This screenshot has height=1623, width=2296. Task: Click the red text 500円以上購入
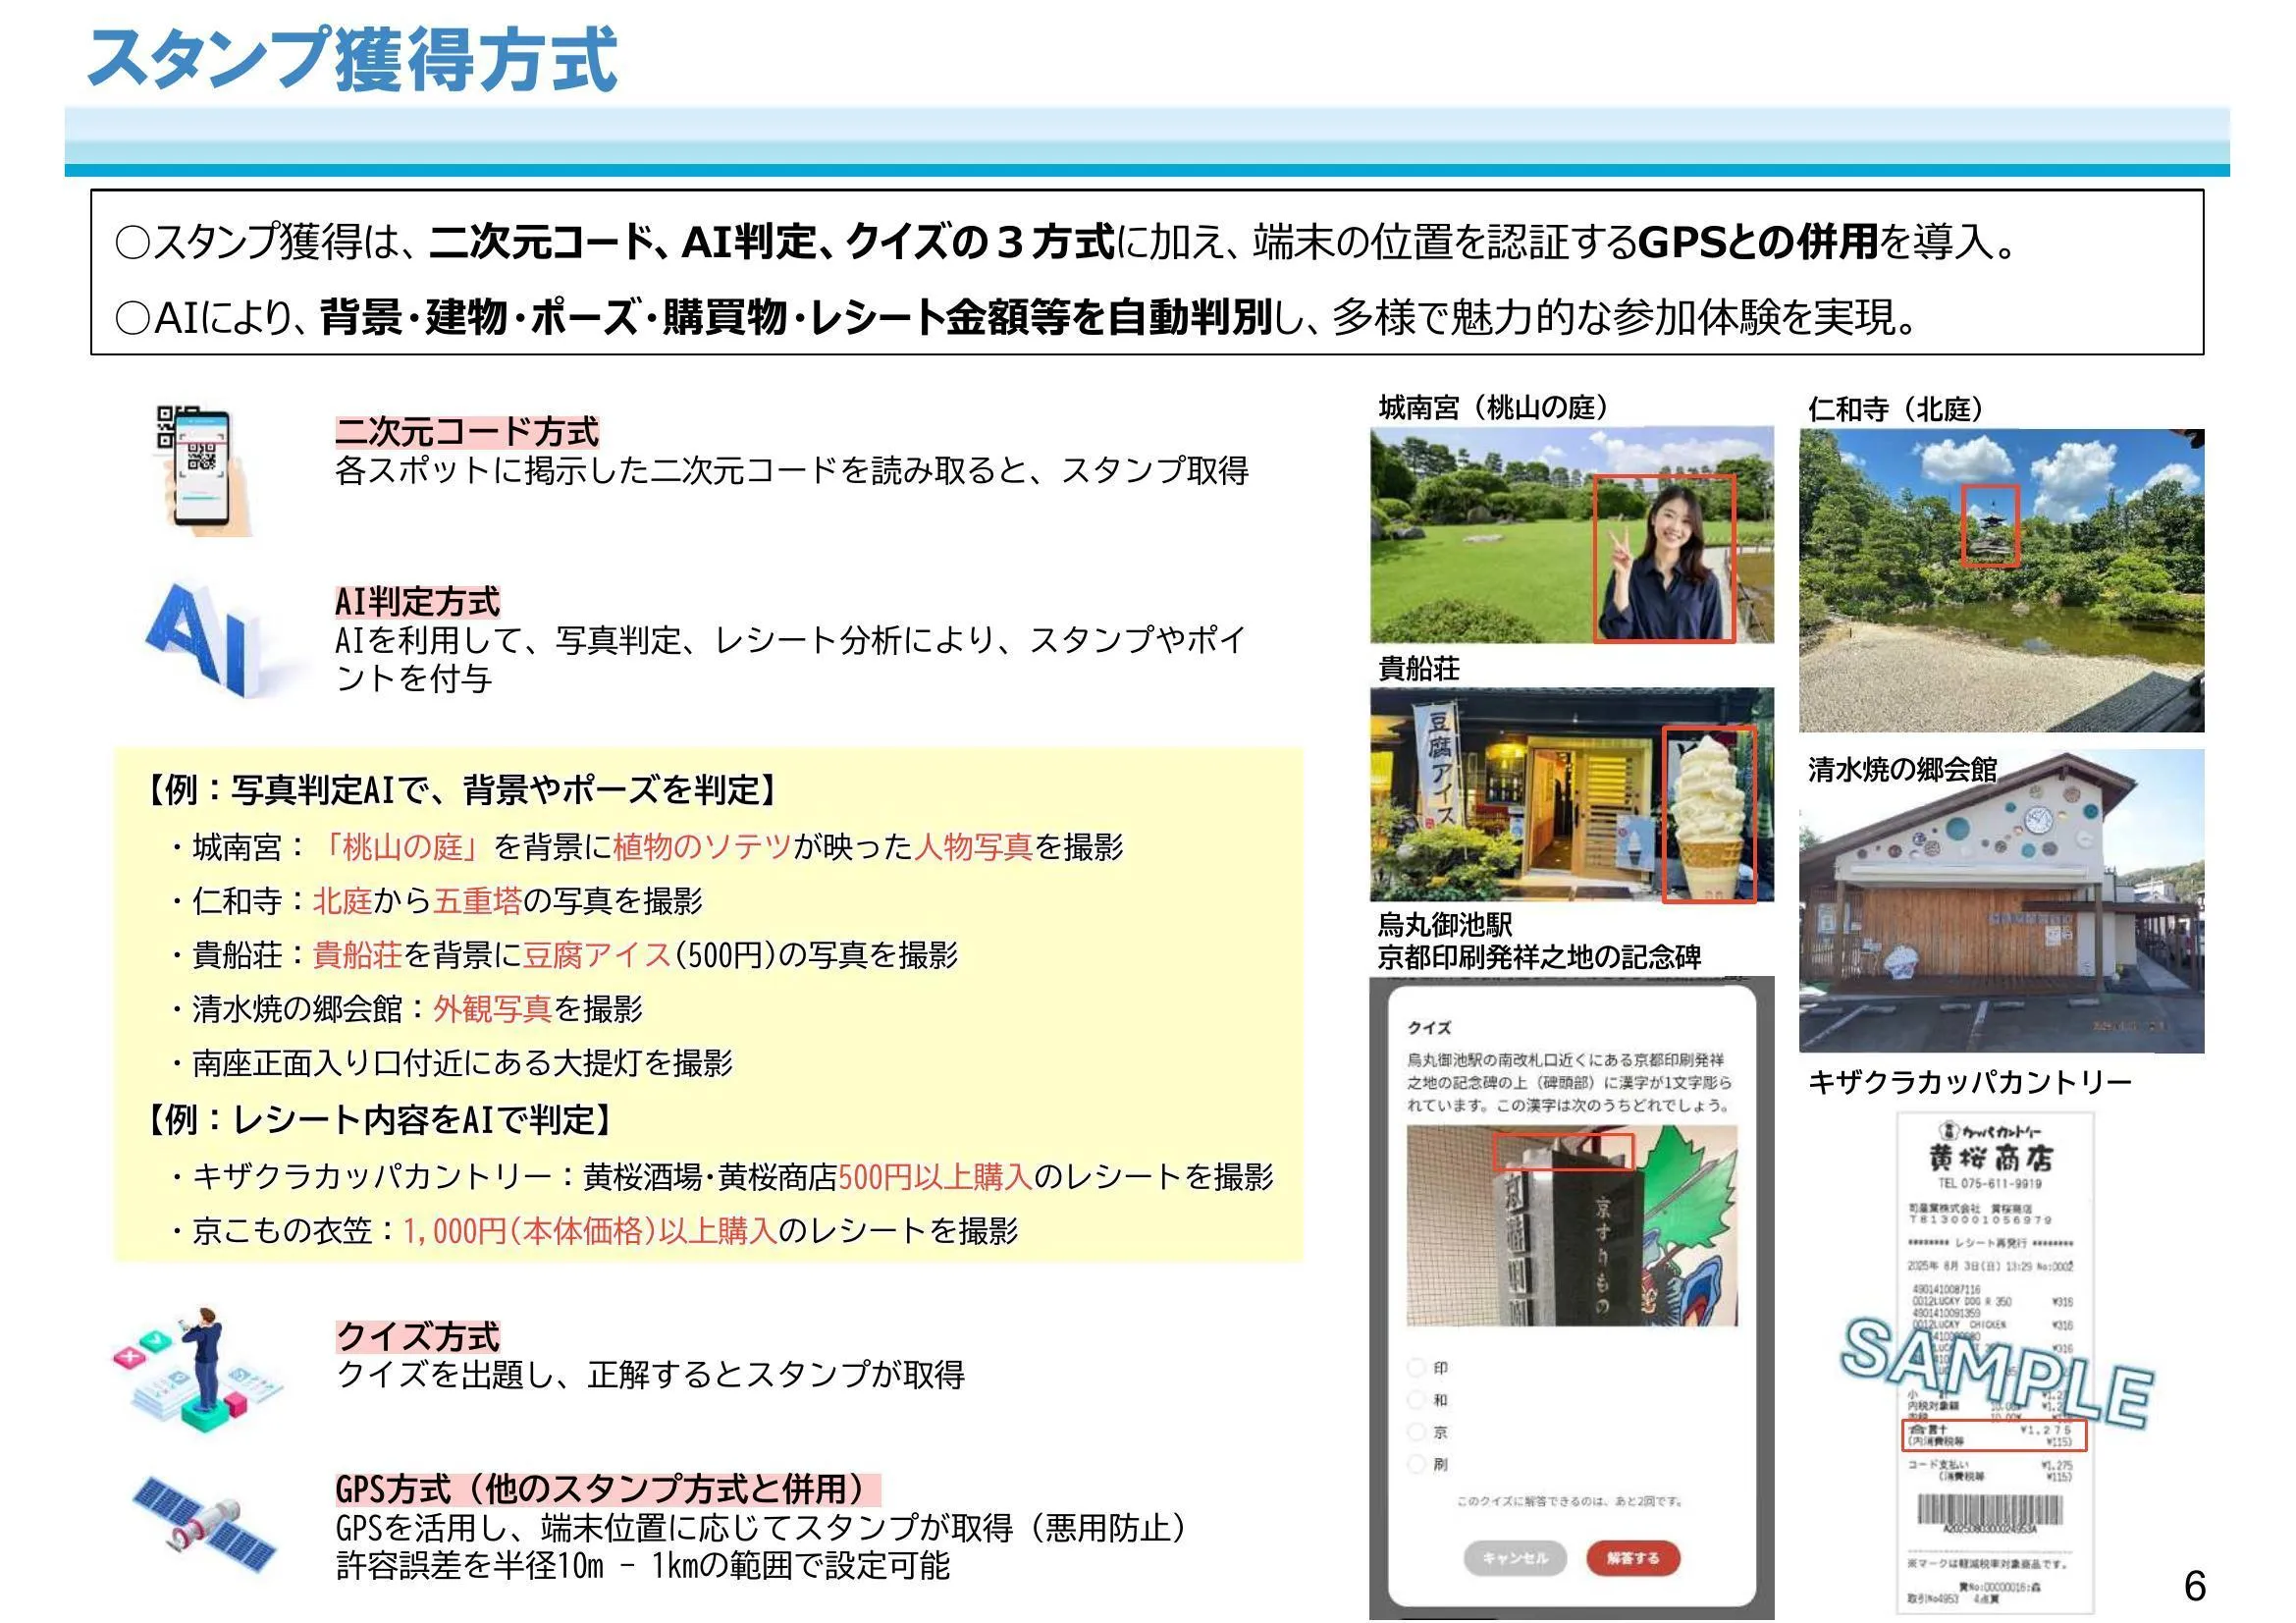click(x=936, y=1176)
